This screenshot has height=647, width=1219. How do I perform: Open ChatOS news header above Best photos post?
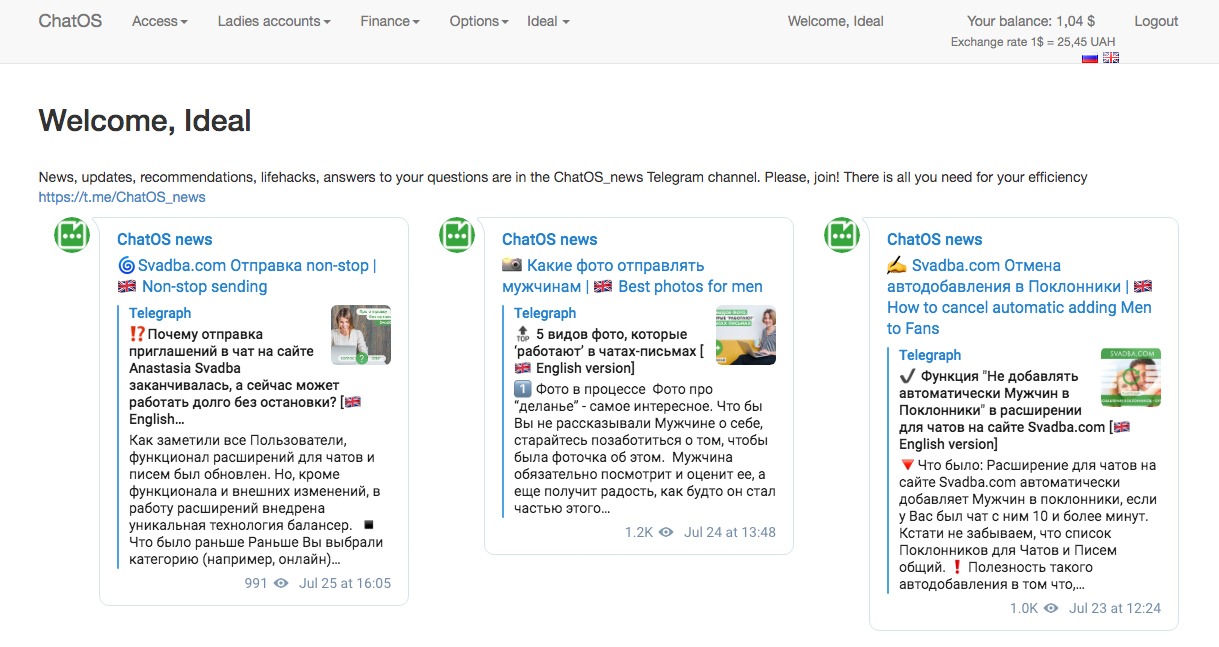[x=550, y=239]
